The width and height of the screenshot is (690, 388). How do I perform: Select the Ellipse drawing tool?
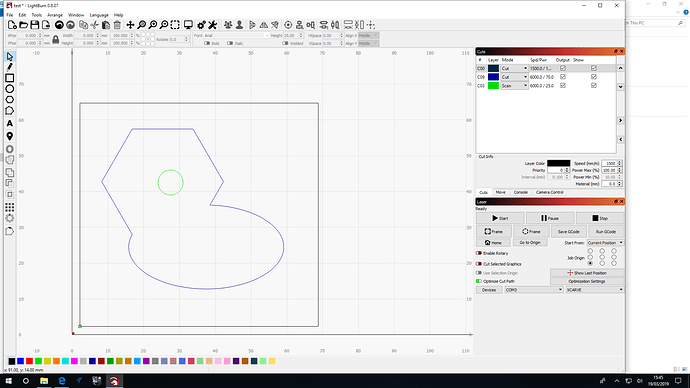click(10, 89)
